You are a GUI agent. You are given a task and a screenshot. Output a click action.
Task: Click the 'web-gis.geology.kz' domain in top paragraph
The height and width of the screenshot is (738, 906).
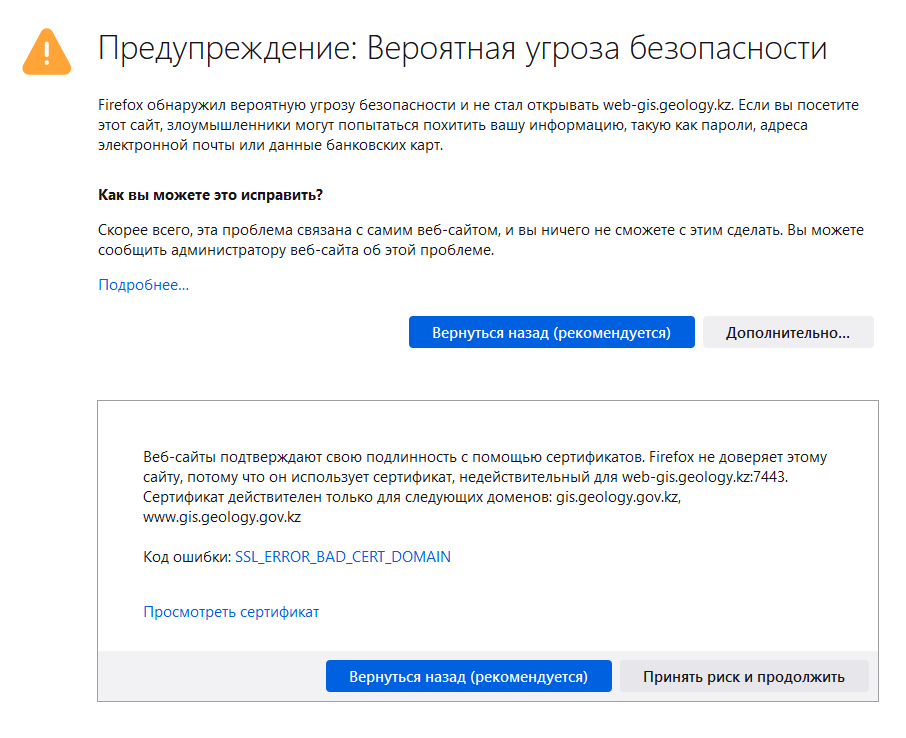point(663,105)
